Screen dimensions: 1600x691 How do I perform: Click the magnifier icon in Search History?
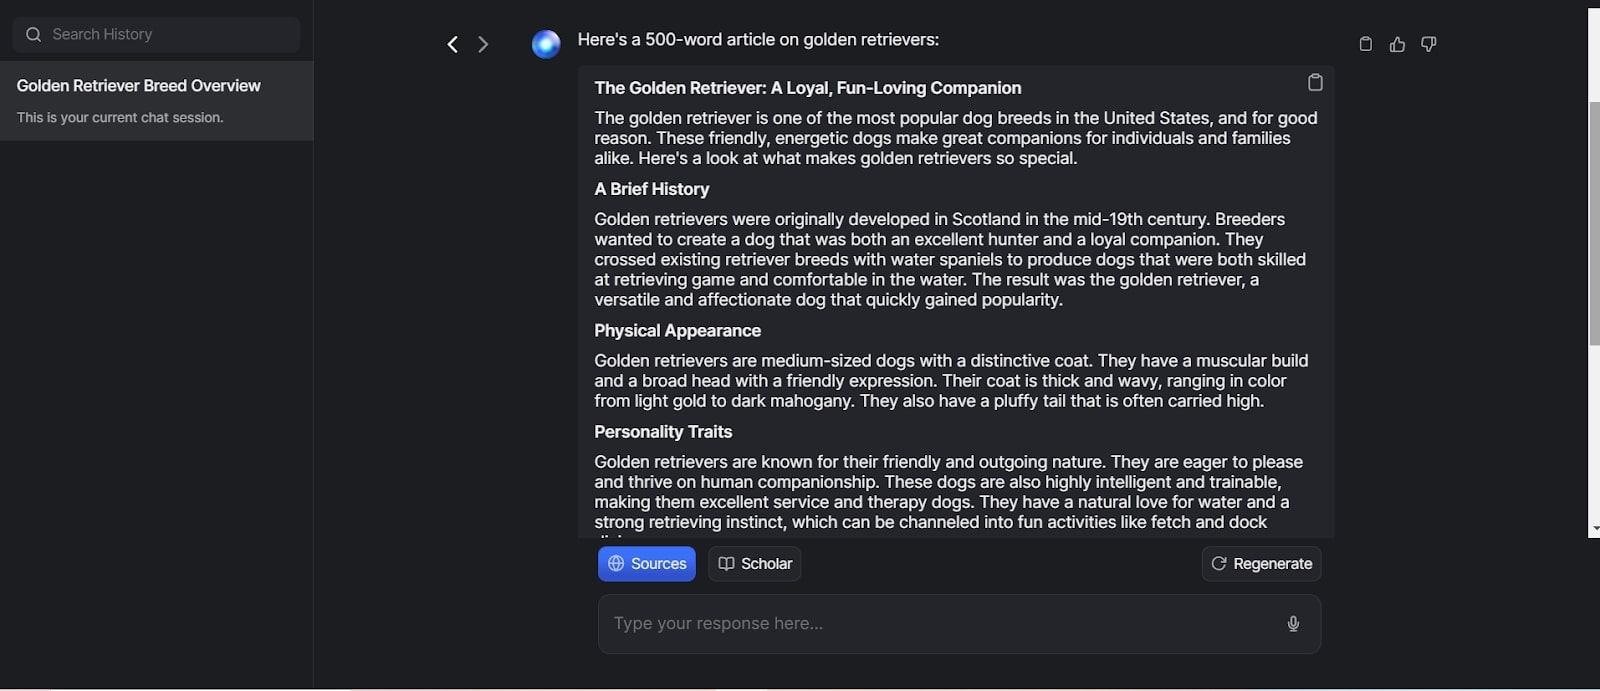(x=33, y=35)
